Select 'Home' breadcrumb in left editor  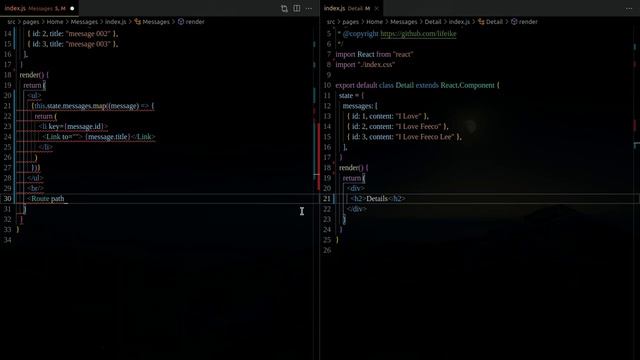click(x=55, y=22)
